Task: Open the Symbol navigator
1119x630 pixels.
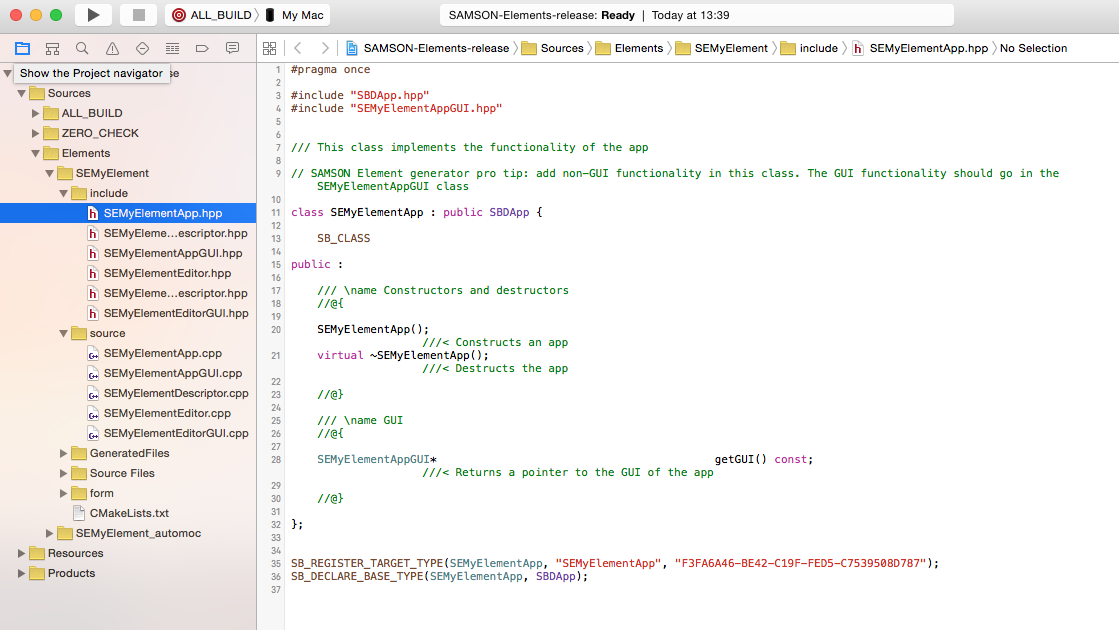Action: tap(51, 47)
